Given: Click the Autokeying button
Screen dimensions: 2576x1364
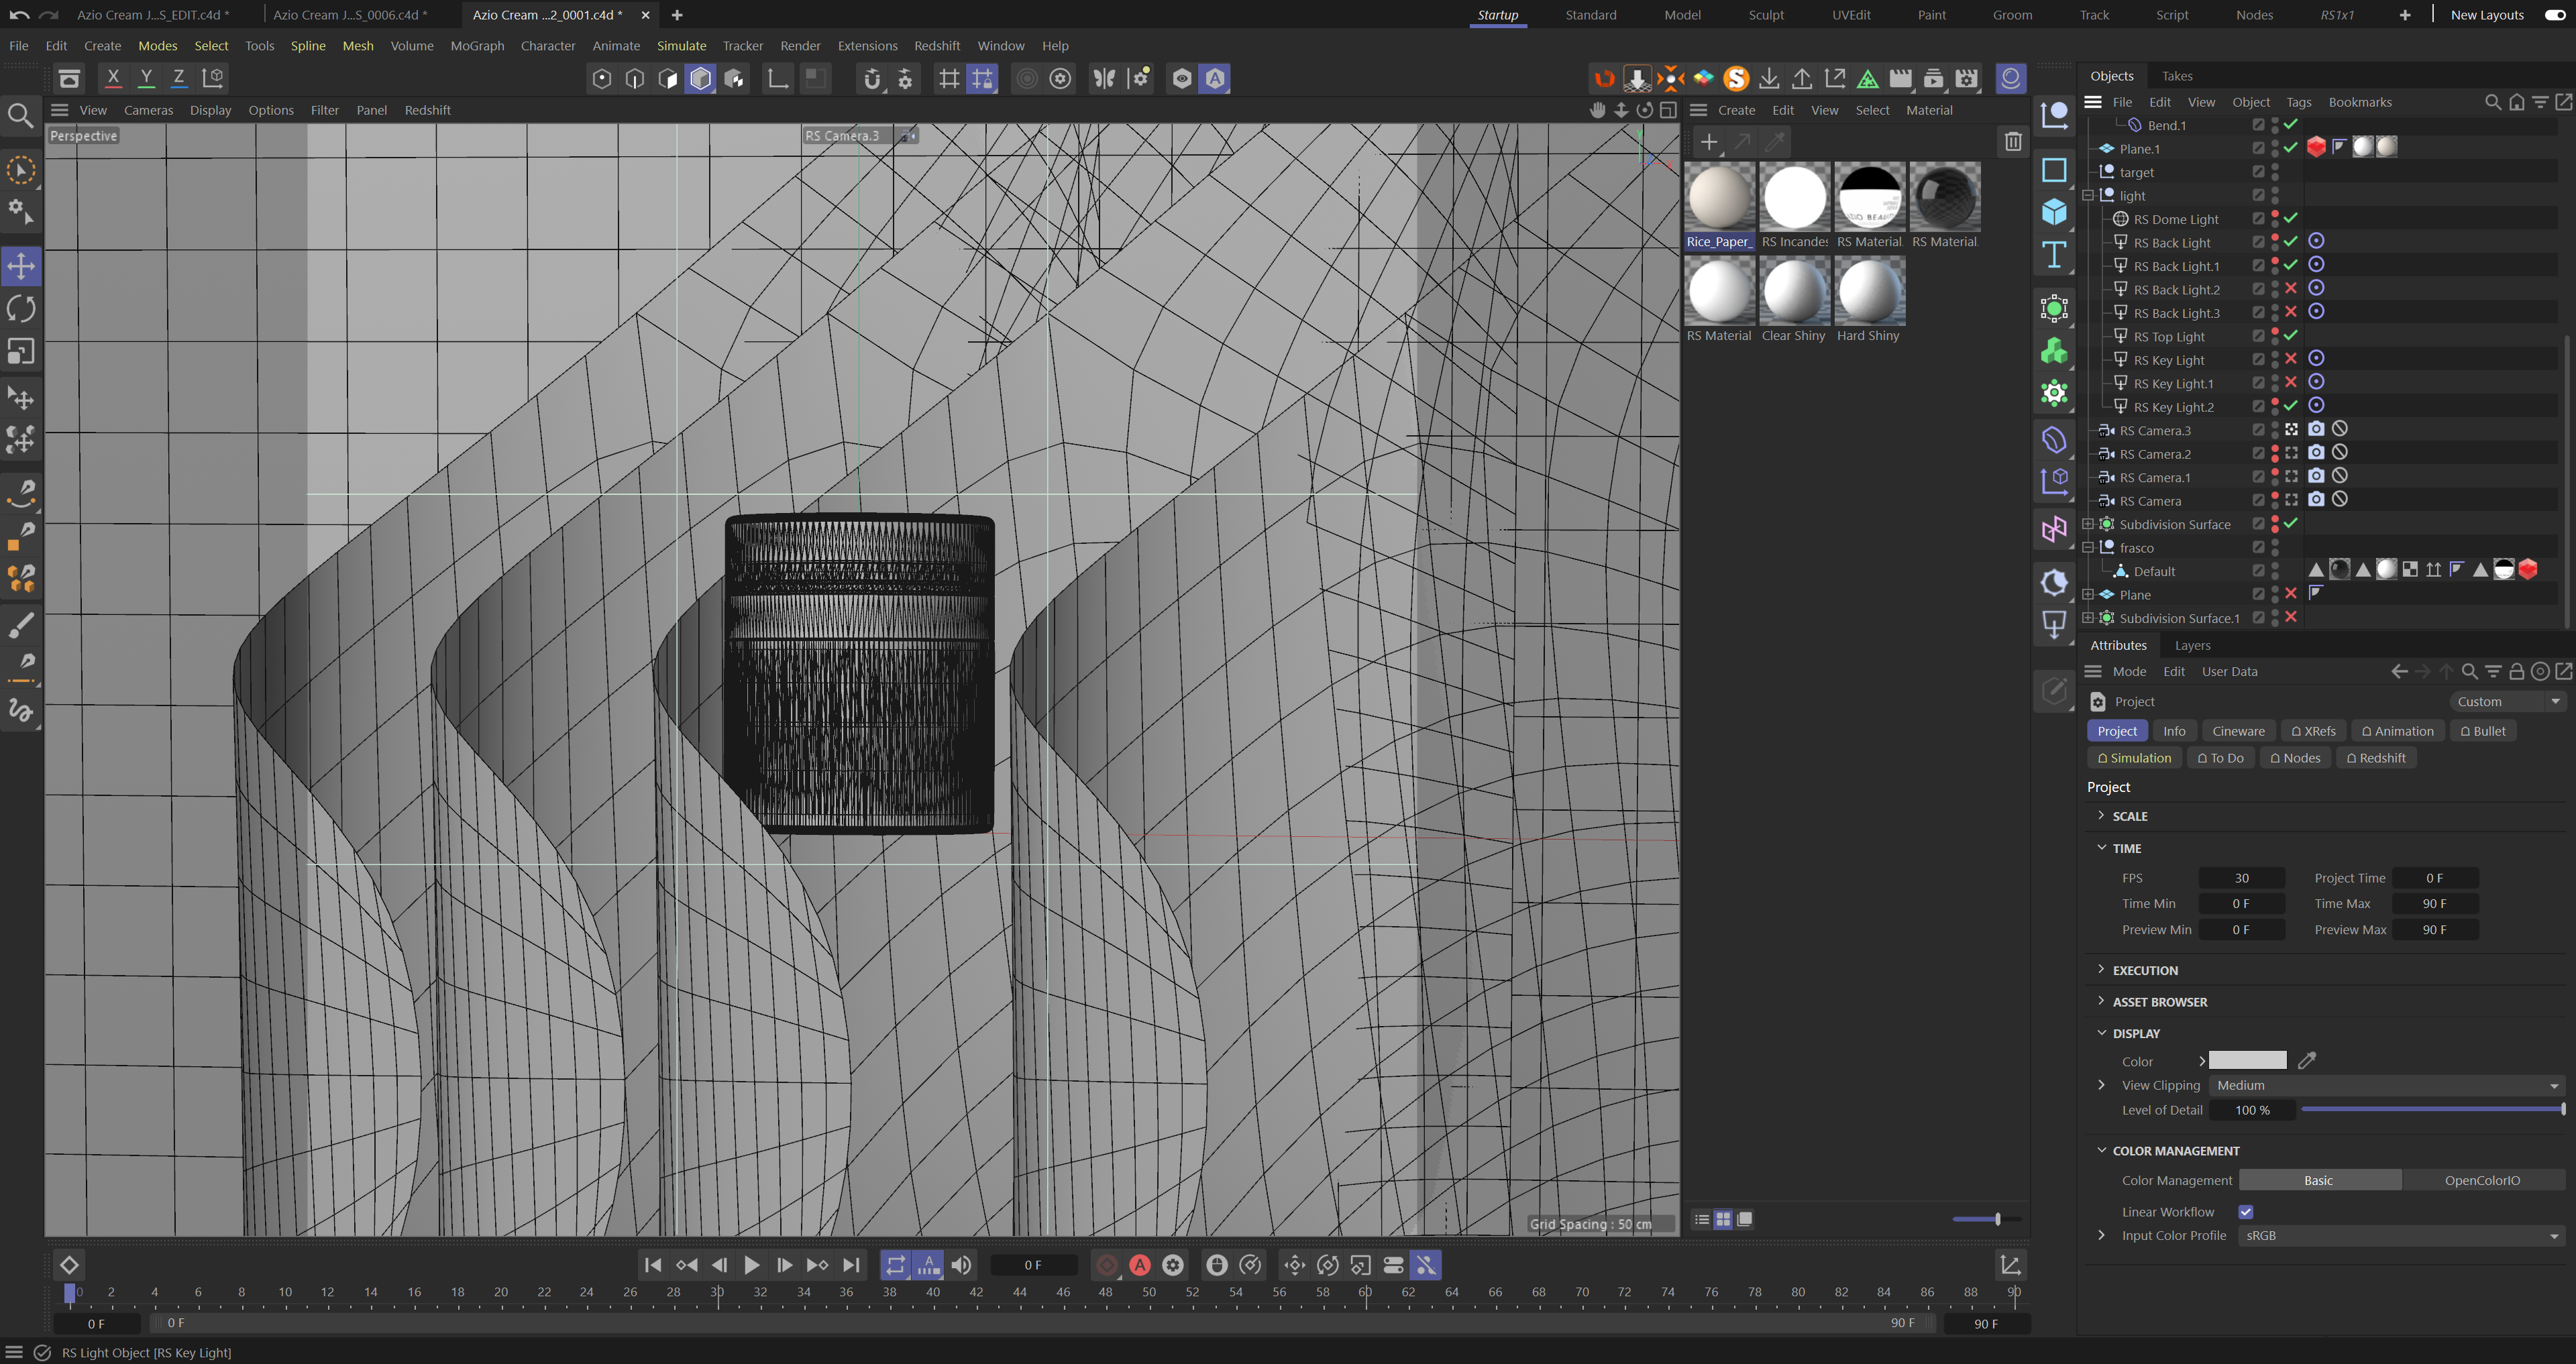Looking at the screenshot, I should click(x=1140, y=1265).
